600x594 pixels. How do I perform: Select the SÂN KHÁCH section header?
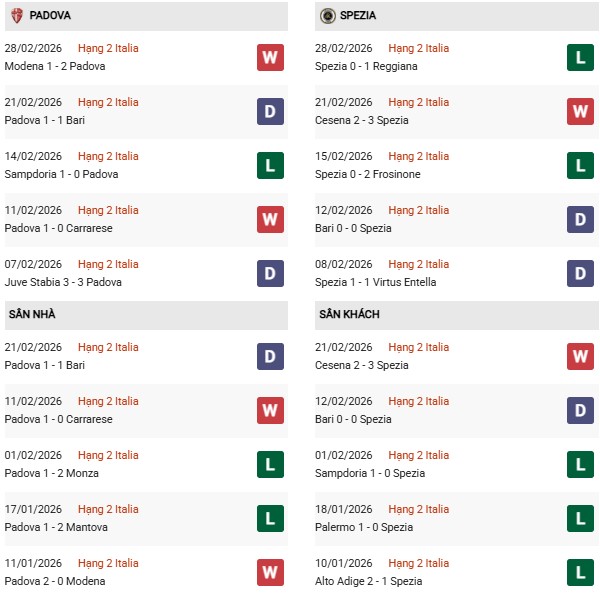(x=349, y=314)
